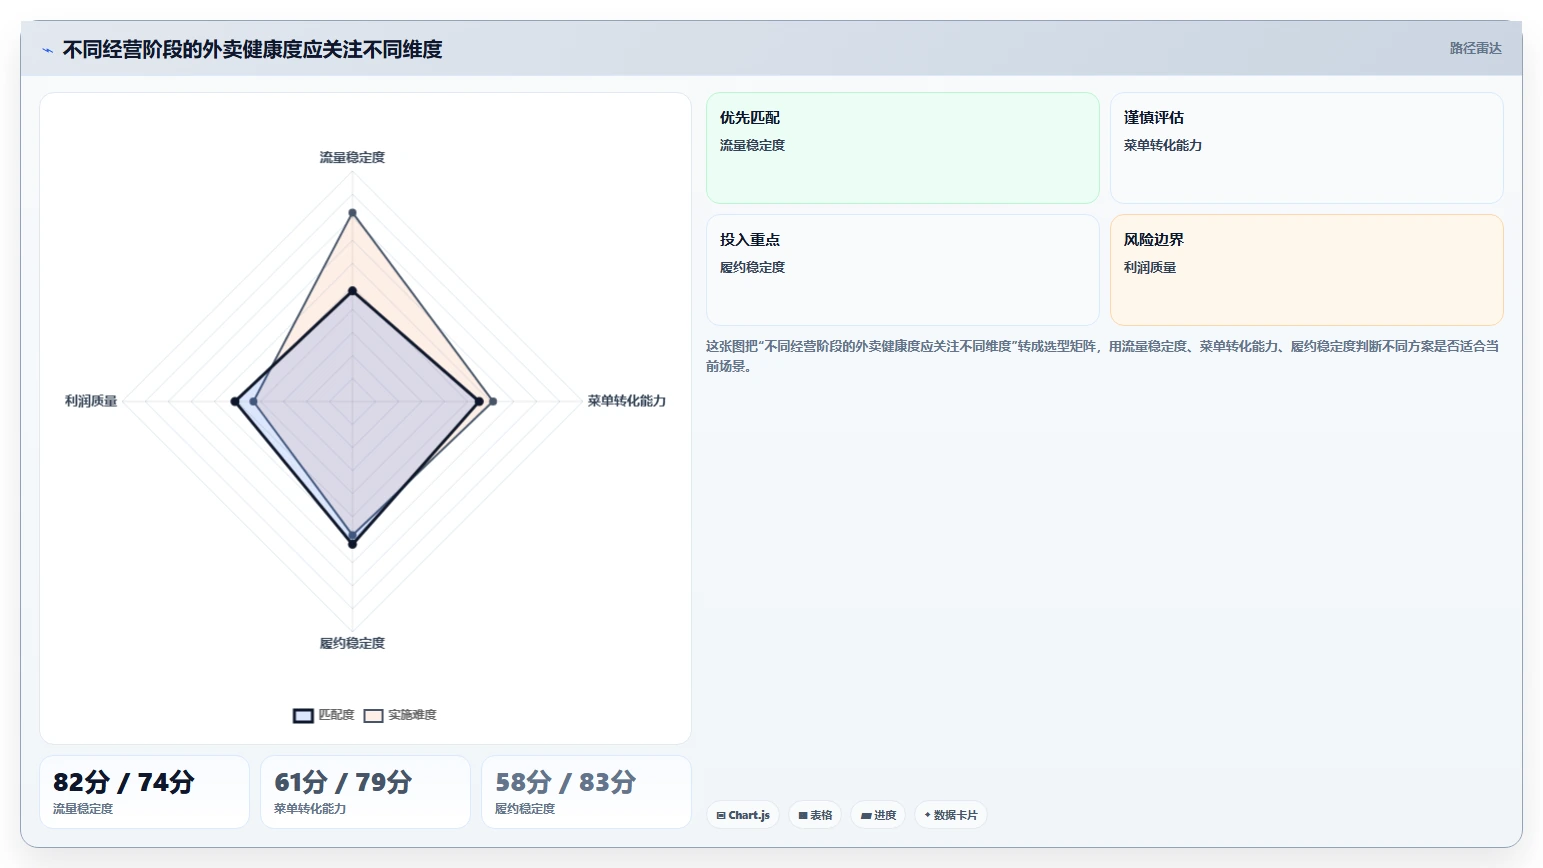
Task: Open the 61分 / 79分 stat card
Action: (x=365, y=792)
